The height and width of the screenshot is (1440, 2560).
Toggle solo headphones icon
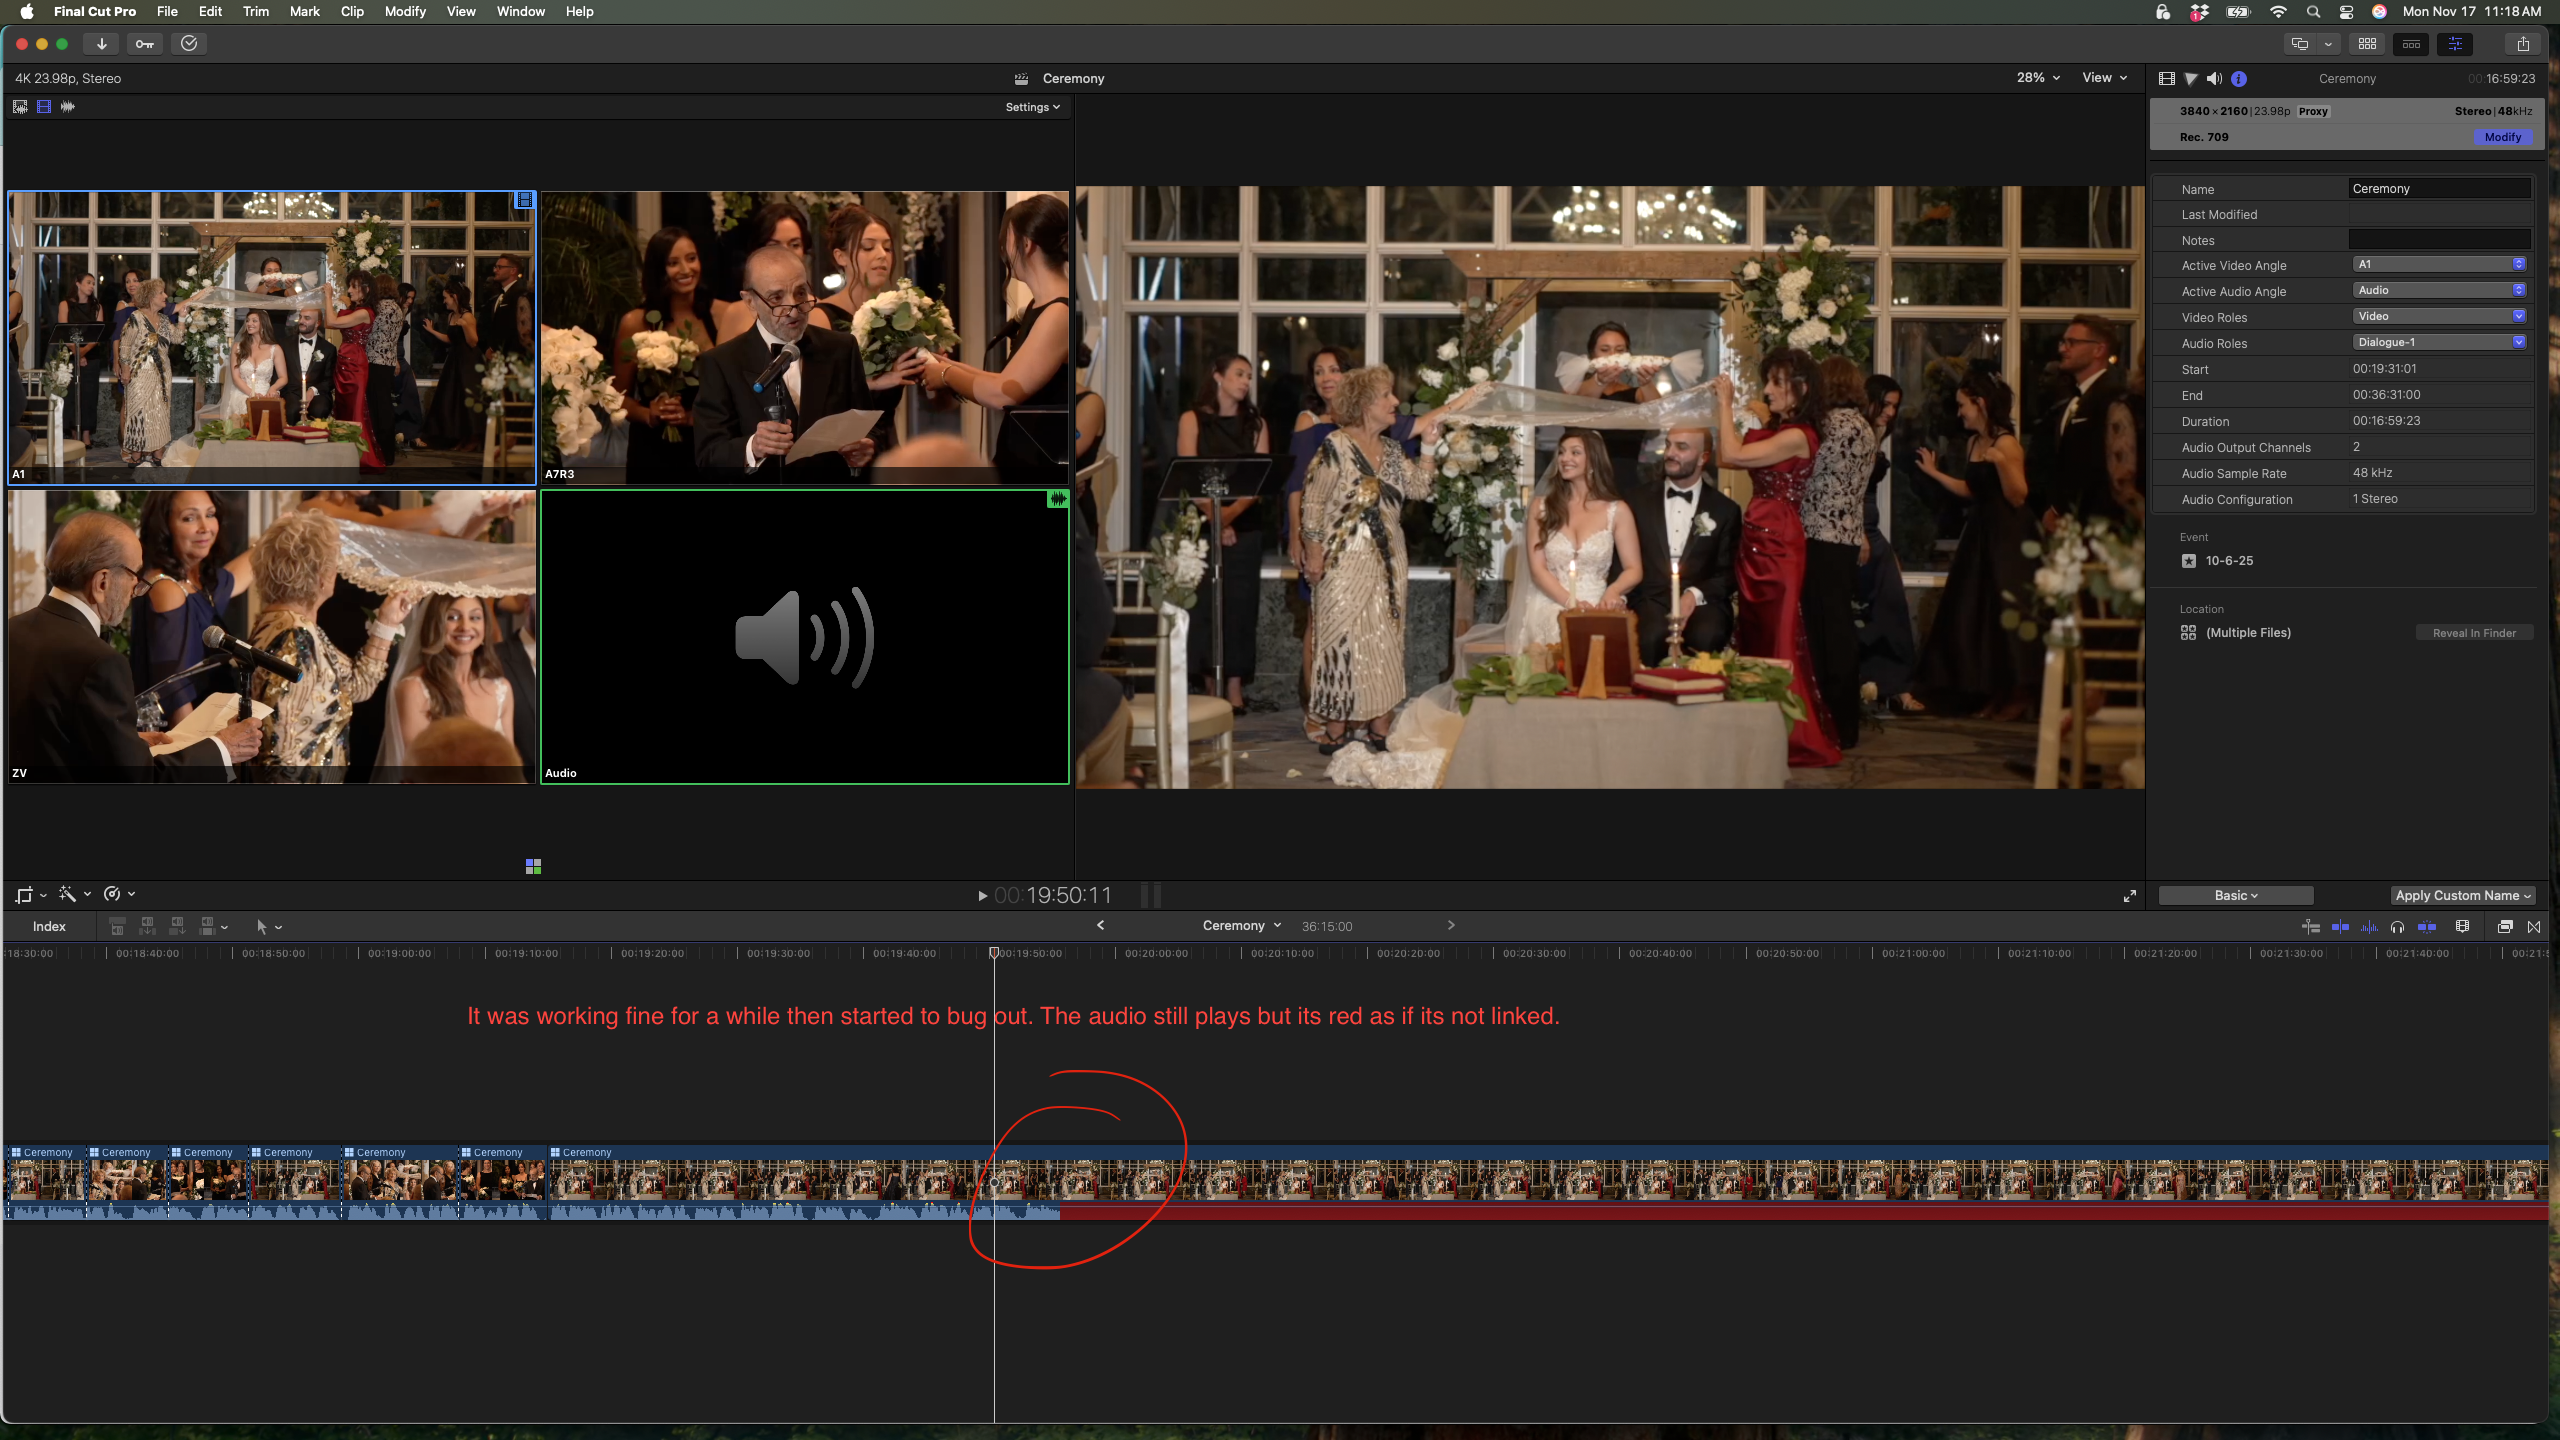pyautogui.click(x=2397, y=927)
